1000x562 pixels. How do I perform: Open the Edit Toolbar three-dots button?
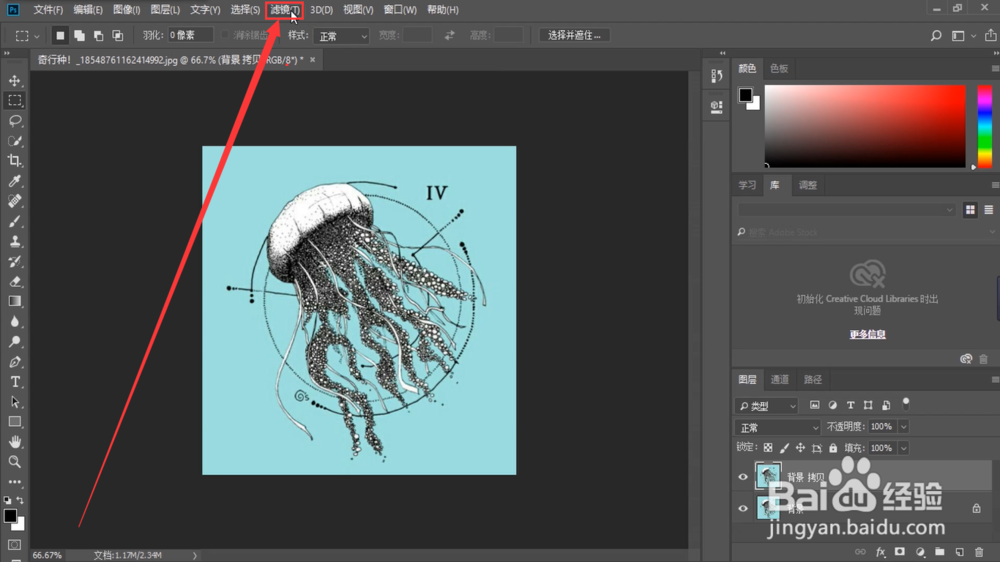[15, 482]
